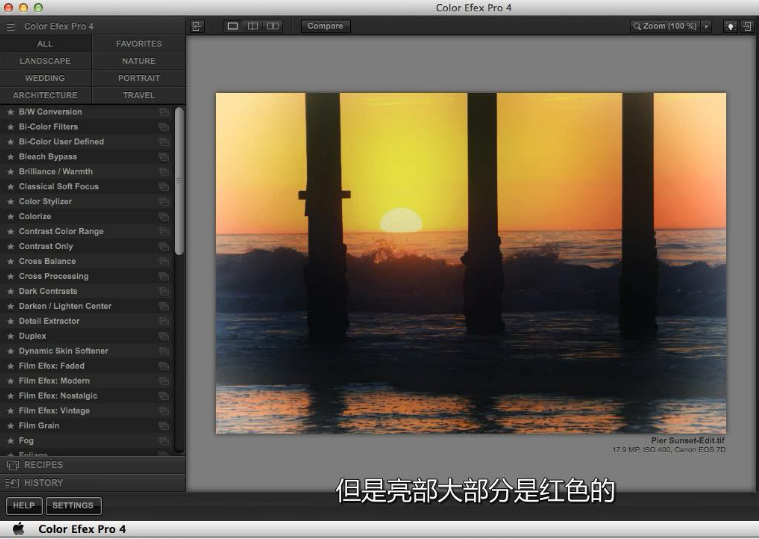Select single image view mode
759x539 pixels.
point(233,26)
